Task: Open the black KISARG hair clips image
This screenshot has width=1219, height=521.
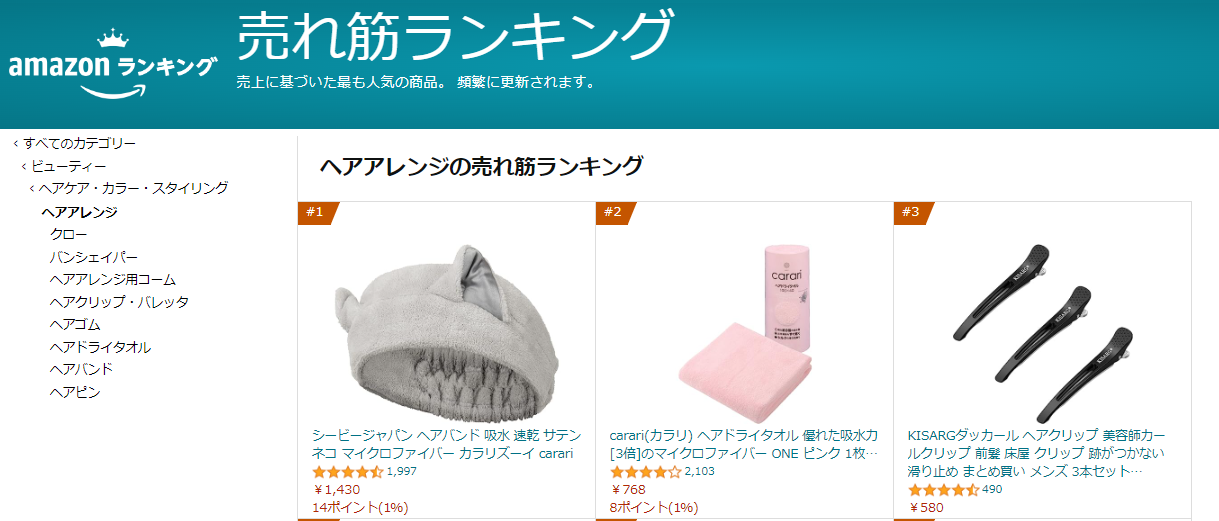Action: 1042,330
